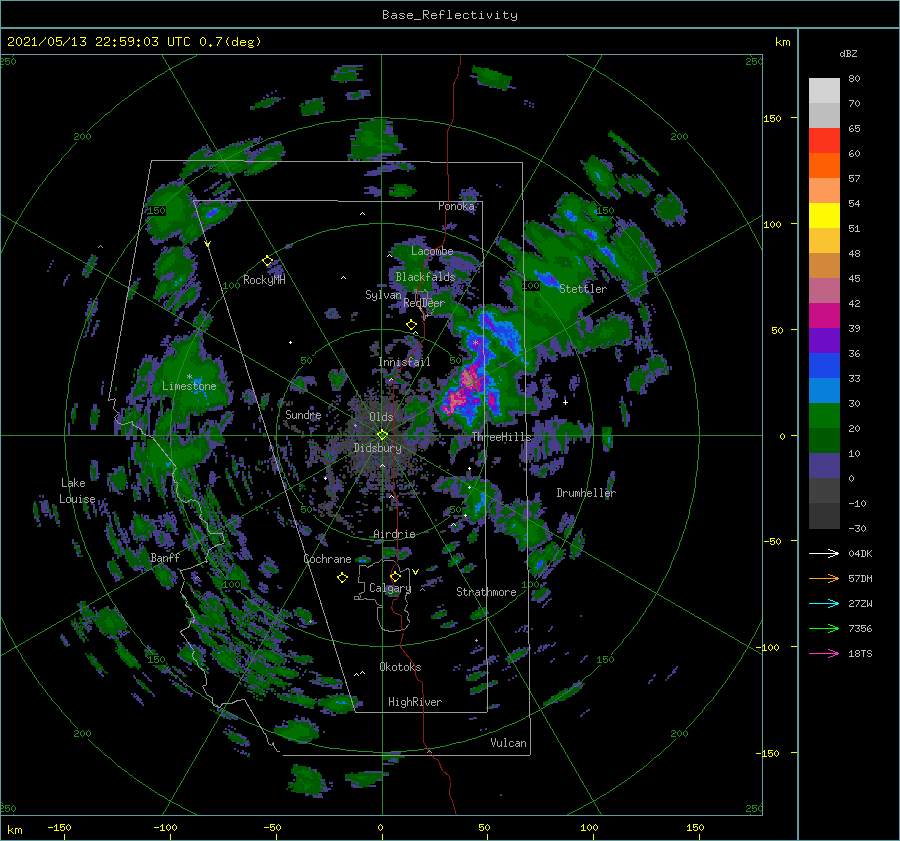Click the yellow diamond marker over Calgary

(395, 576)
